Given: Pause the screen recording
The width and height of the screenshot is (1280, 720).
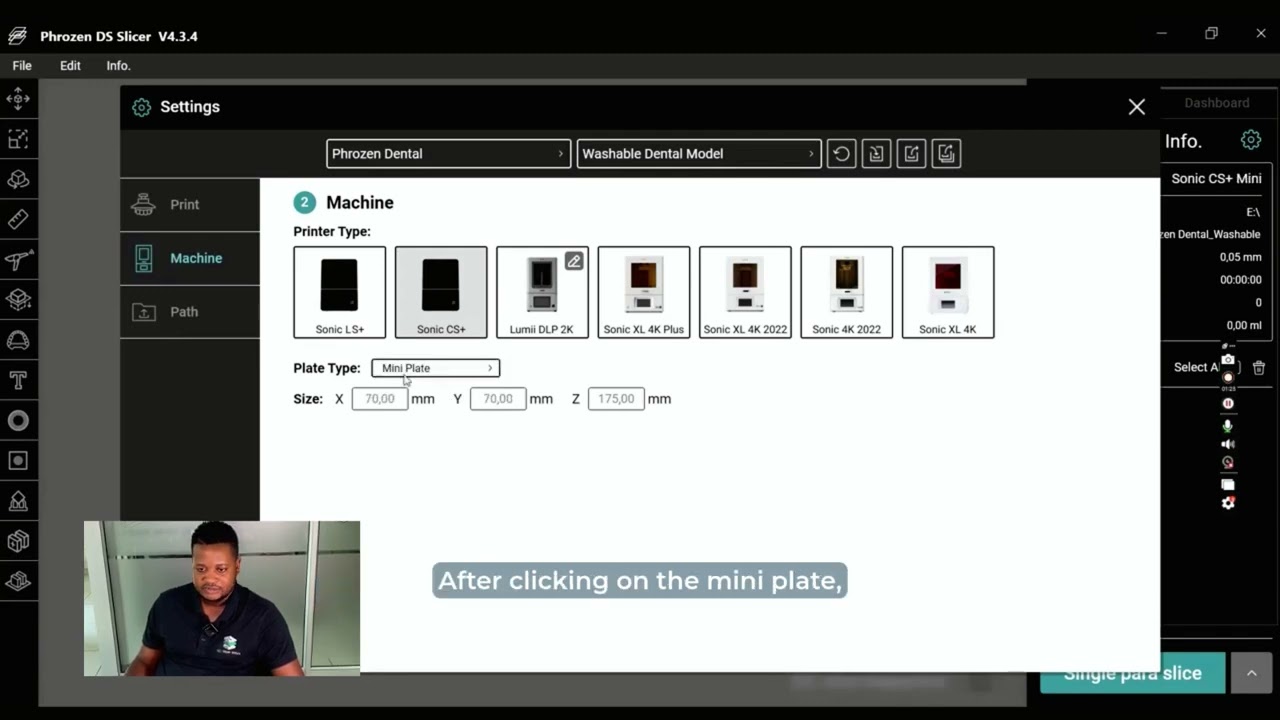Looking at the screenshot, I should [1228, 403].
